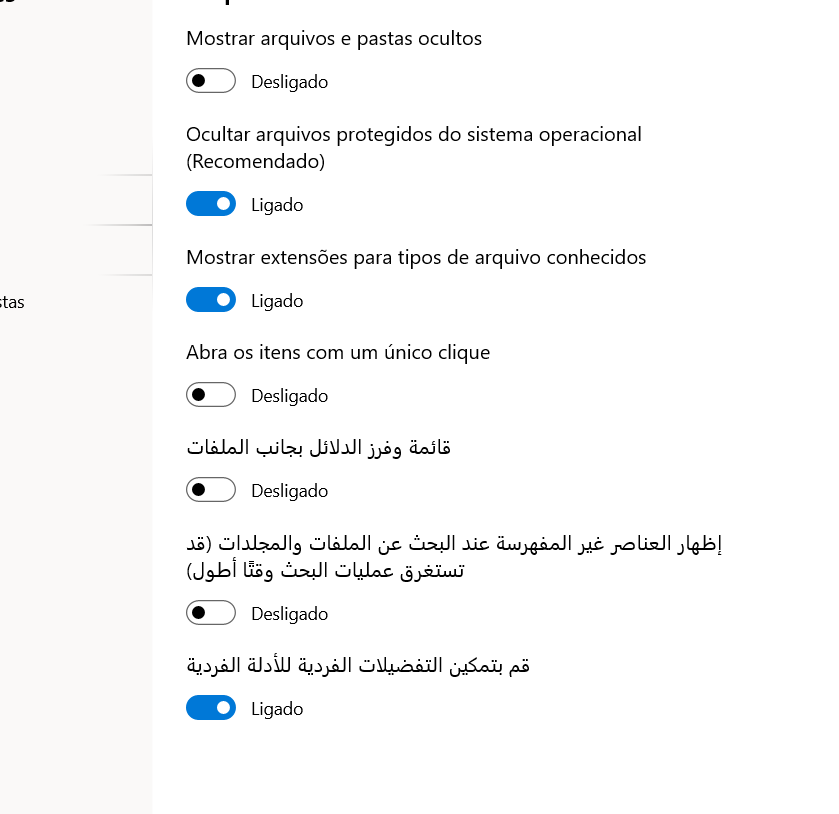Disable hiding protected operating system files
This screenshot has height=814, width=839.
pyautogui.click(x=210, y=203)
